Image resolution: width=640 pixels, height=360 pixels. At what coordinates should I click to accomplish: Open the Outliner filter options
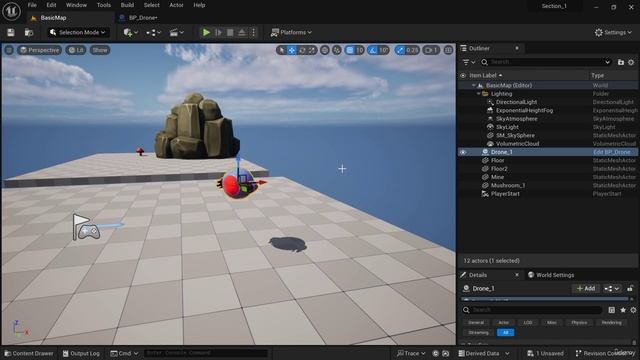click(469, 62)
